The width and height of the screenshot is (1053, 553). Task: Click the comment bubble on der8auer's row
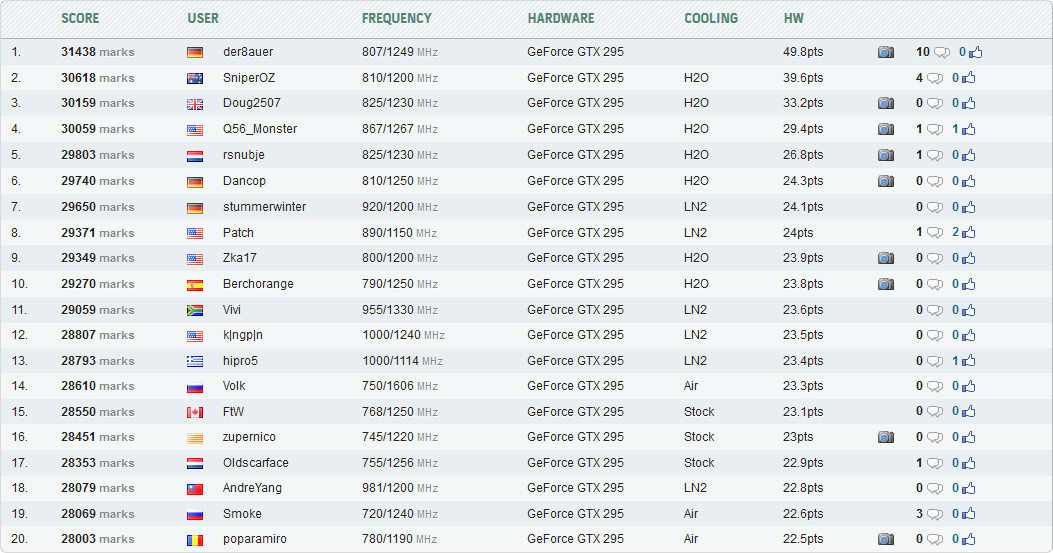coord(941,52)
